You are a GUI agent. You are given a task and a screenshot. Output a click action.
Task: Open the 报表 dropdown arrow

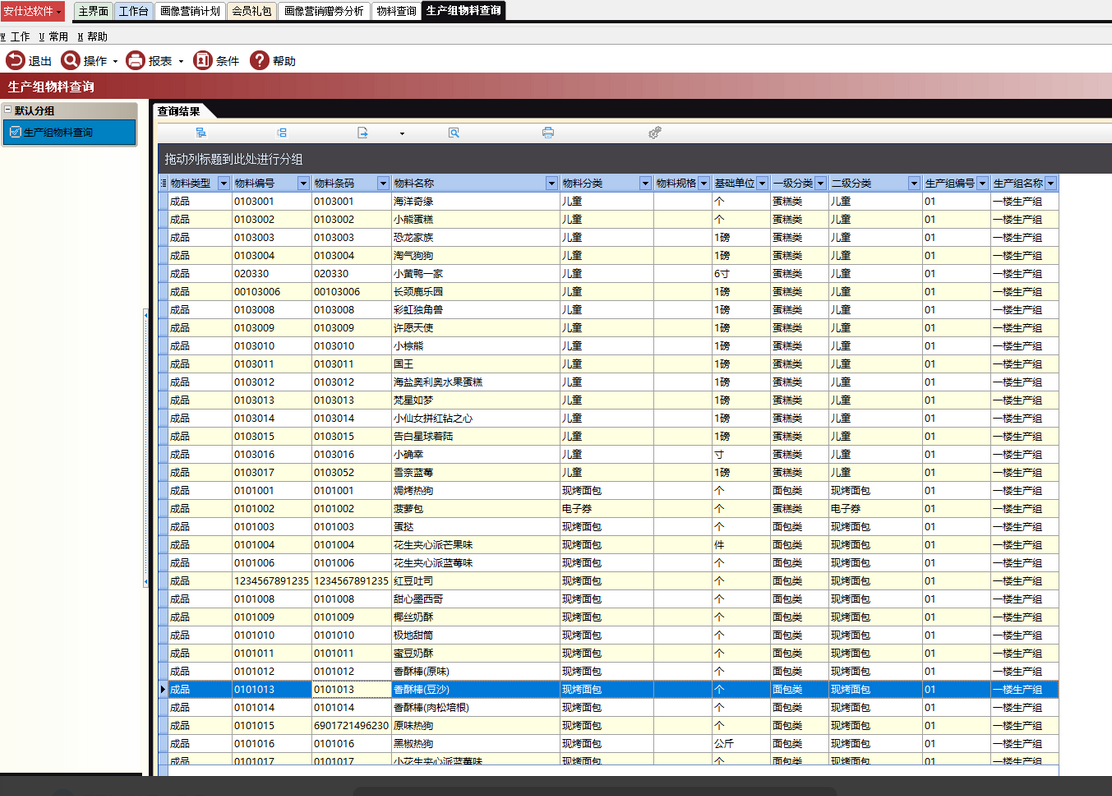tap(181, 62)
